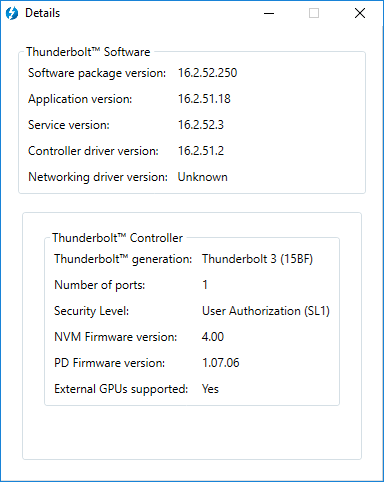Click the Software package version label
The width and height of the screenshot is (384, 482).
click(97, 73)
